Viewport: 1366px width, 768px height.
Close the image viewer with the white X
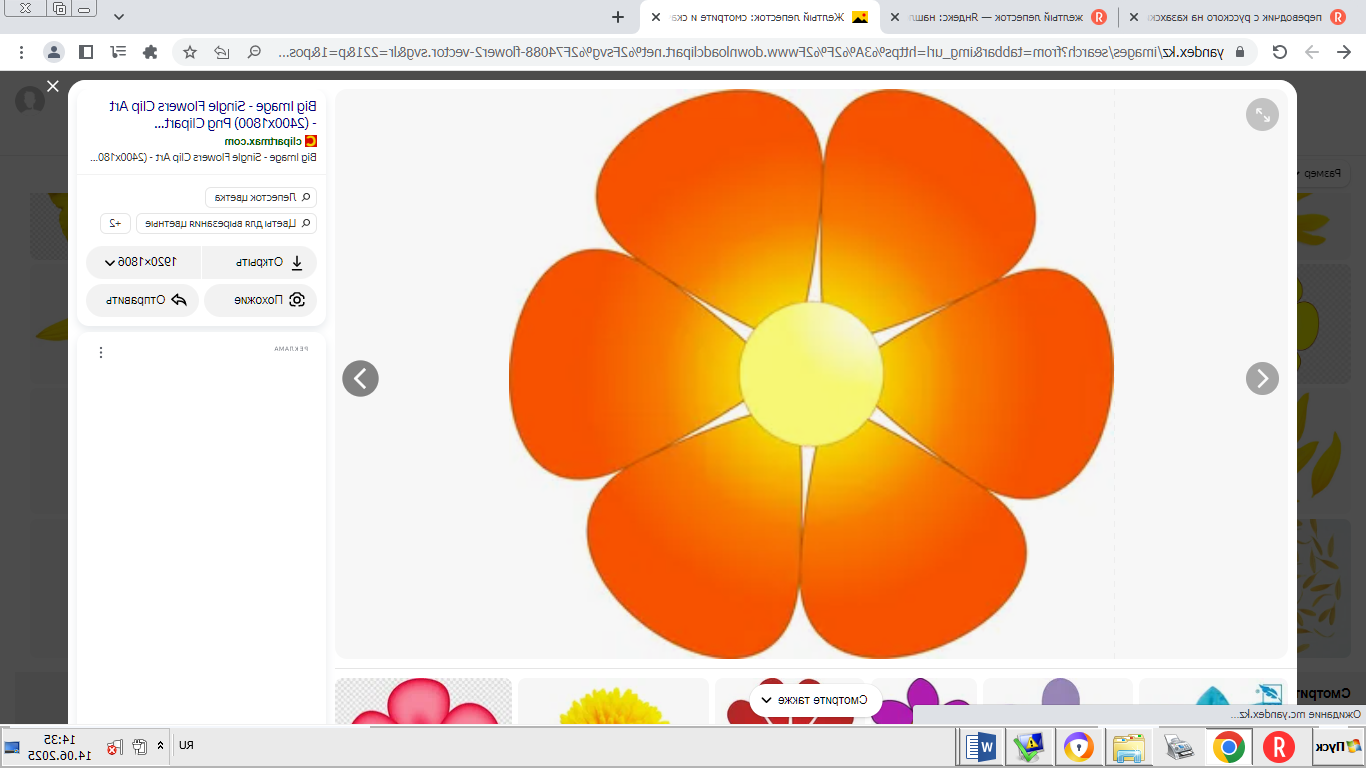point(53,86)
